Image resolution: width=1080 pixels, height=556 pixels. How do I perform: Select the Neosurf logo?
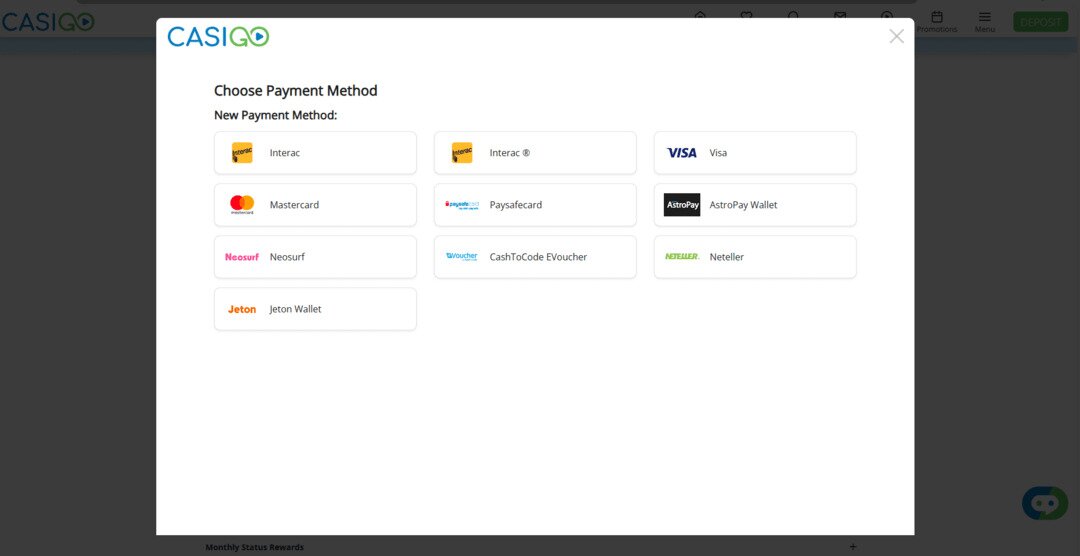242,257
